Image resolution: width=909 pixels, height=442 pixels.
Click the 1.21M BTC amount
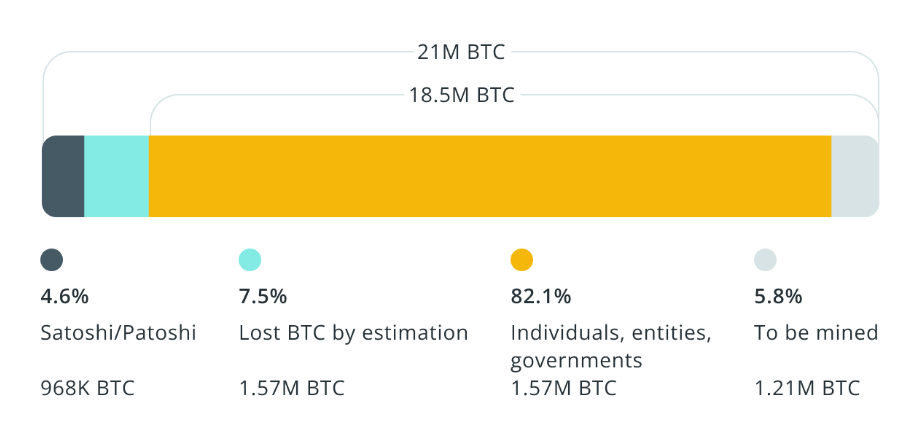coord(807,388)
